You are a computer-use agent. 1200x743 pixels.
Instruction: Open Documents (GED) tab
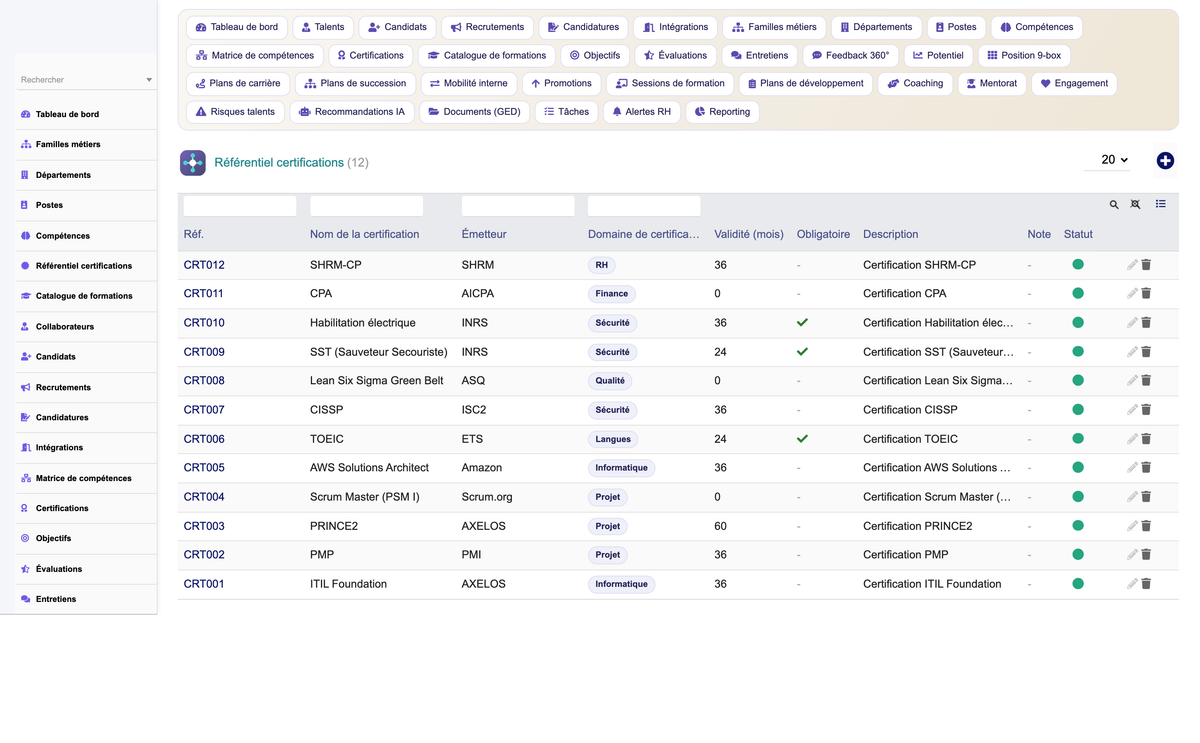[x=474, y=112]
